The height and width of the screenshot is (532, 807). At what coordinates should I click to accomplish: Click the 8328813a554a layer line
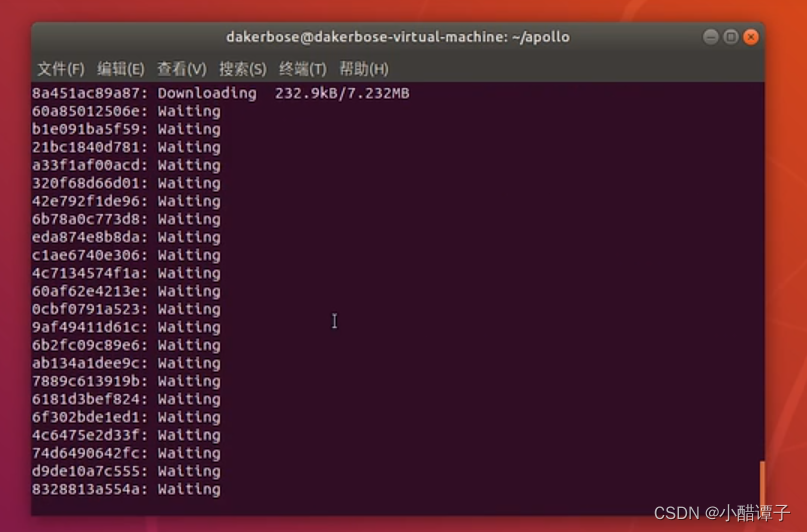(x=126, y=489)
